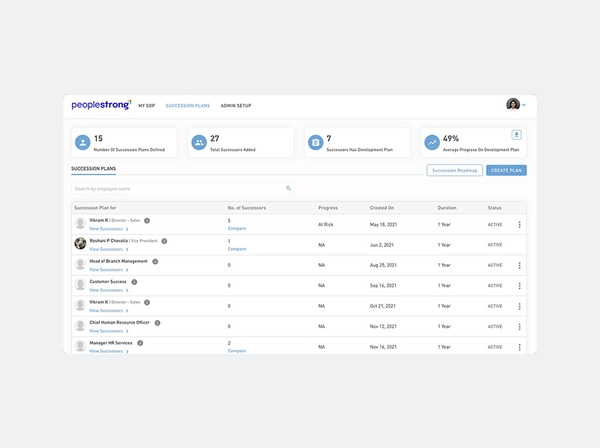Expand View Successors under Head of Branch Management
The width and height of the screenshot is (600, 448).
[x=108, y=270]
